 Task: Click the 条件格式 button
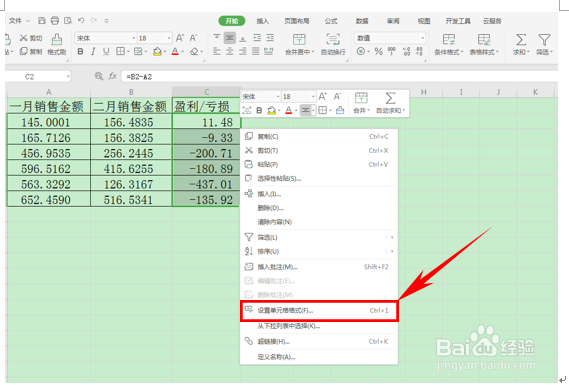click(449, 45)
